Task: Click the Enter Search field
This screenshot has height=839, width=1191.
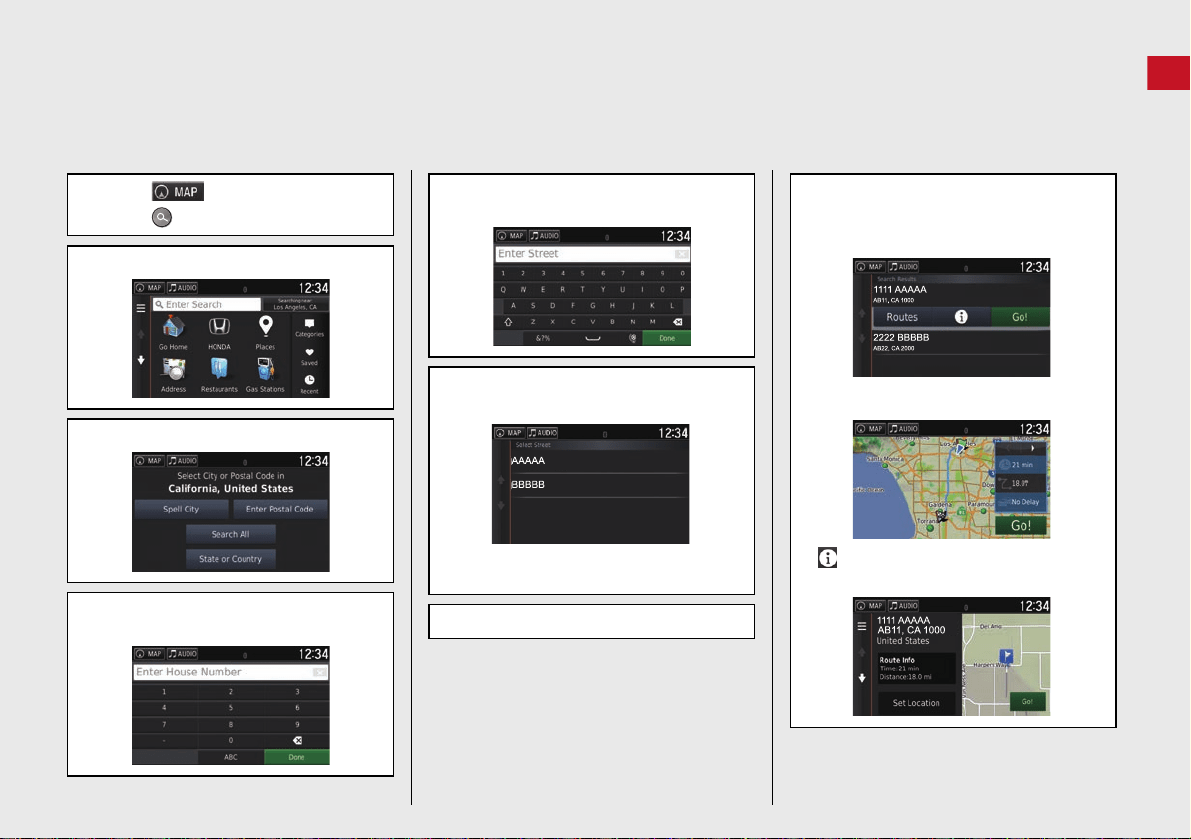Action: tap(207, 304)
